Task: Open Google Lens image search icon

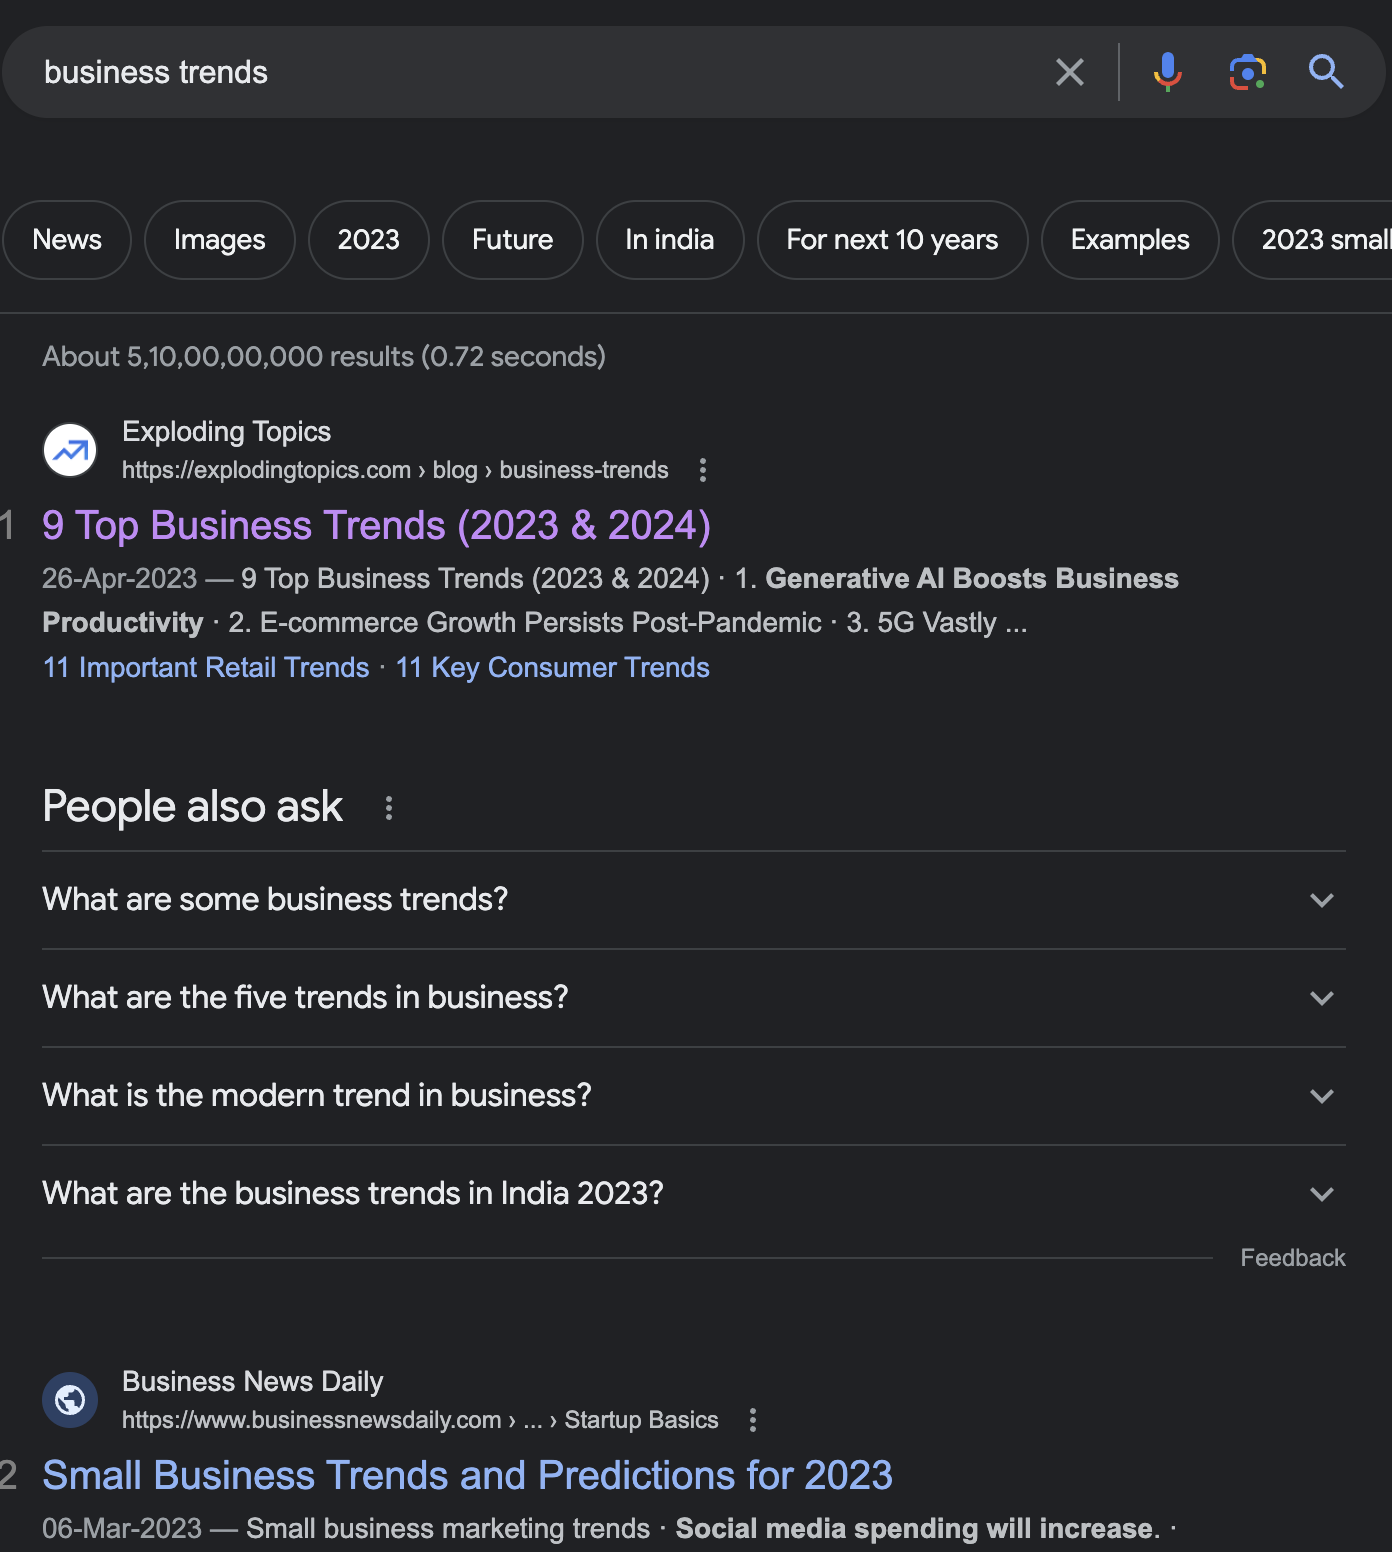Action: [1247, 72]
